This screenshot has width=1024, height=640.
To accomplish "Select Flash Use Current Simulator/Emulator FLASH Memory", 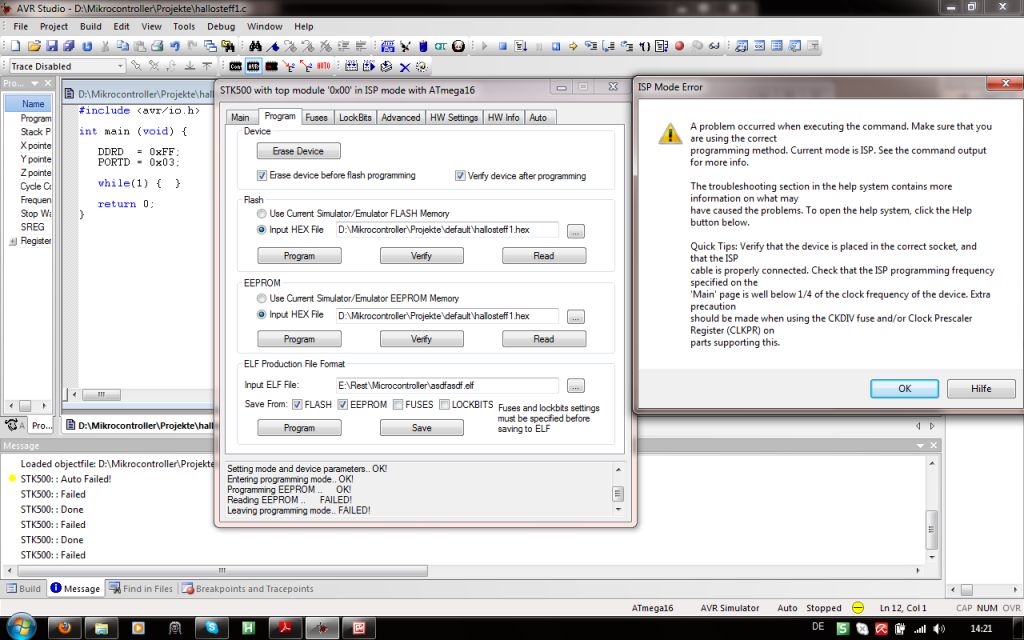I will point(261,214).
